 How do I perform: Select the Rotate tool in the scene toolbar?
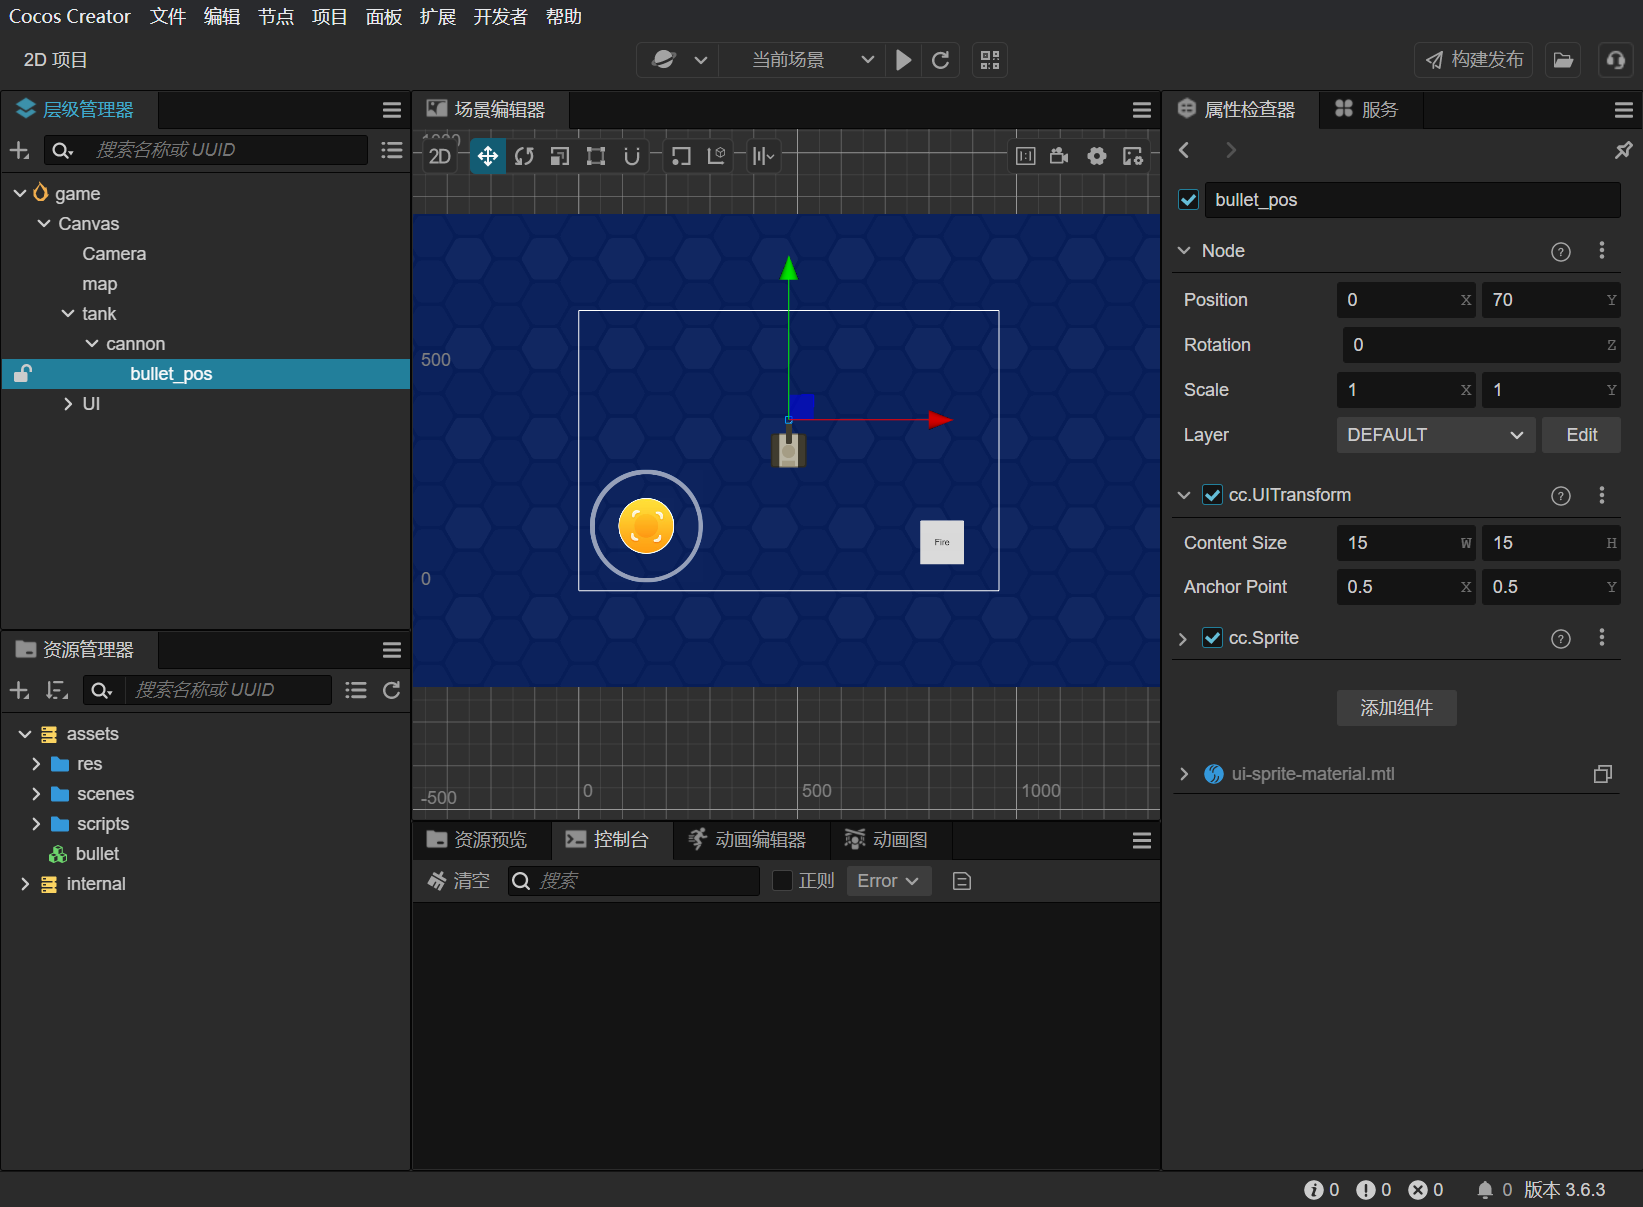(x=524, y=156)
